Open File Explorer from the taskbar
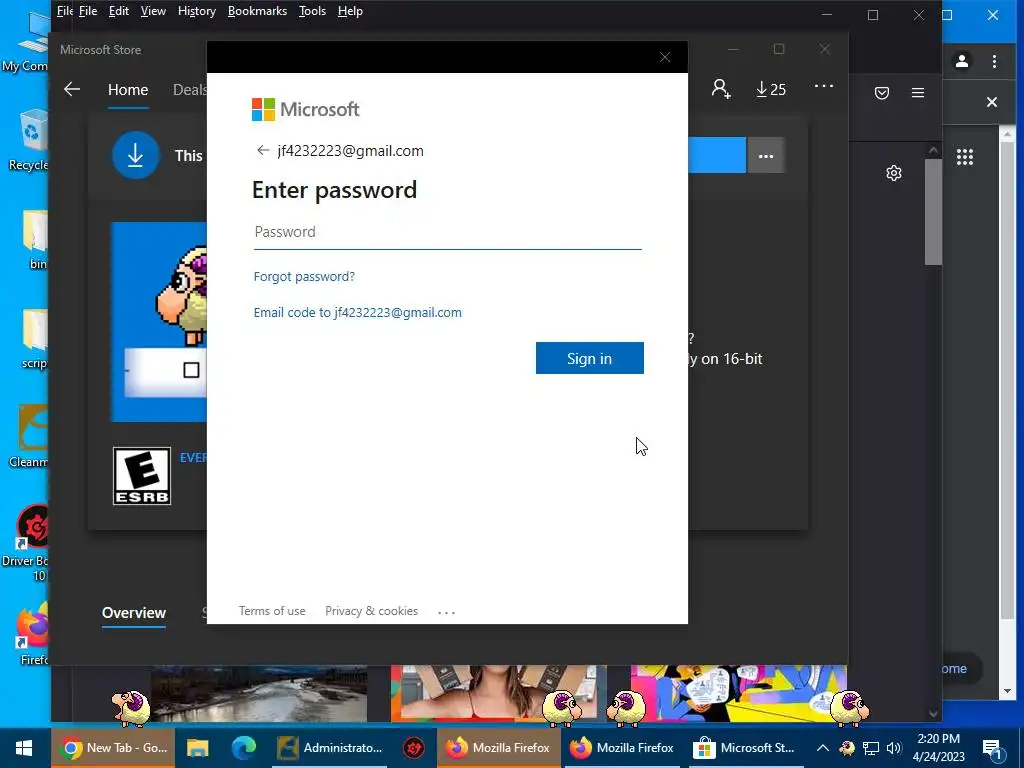1024x768 pixels. [197, 748]
